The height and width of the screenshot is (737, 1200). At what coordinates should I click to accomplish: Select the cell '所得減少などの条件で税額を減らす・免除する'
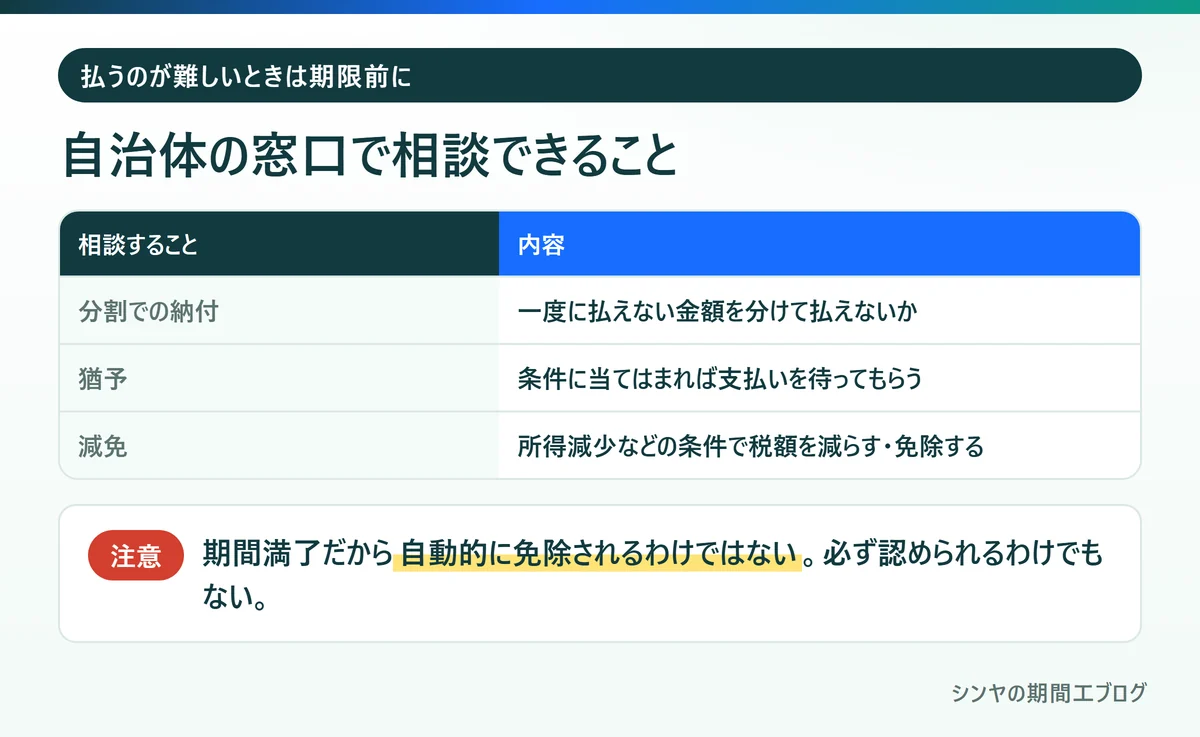[x=819, y=445]
